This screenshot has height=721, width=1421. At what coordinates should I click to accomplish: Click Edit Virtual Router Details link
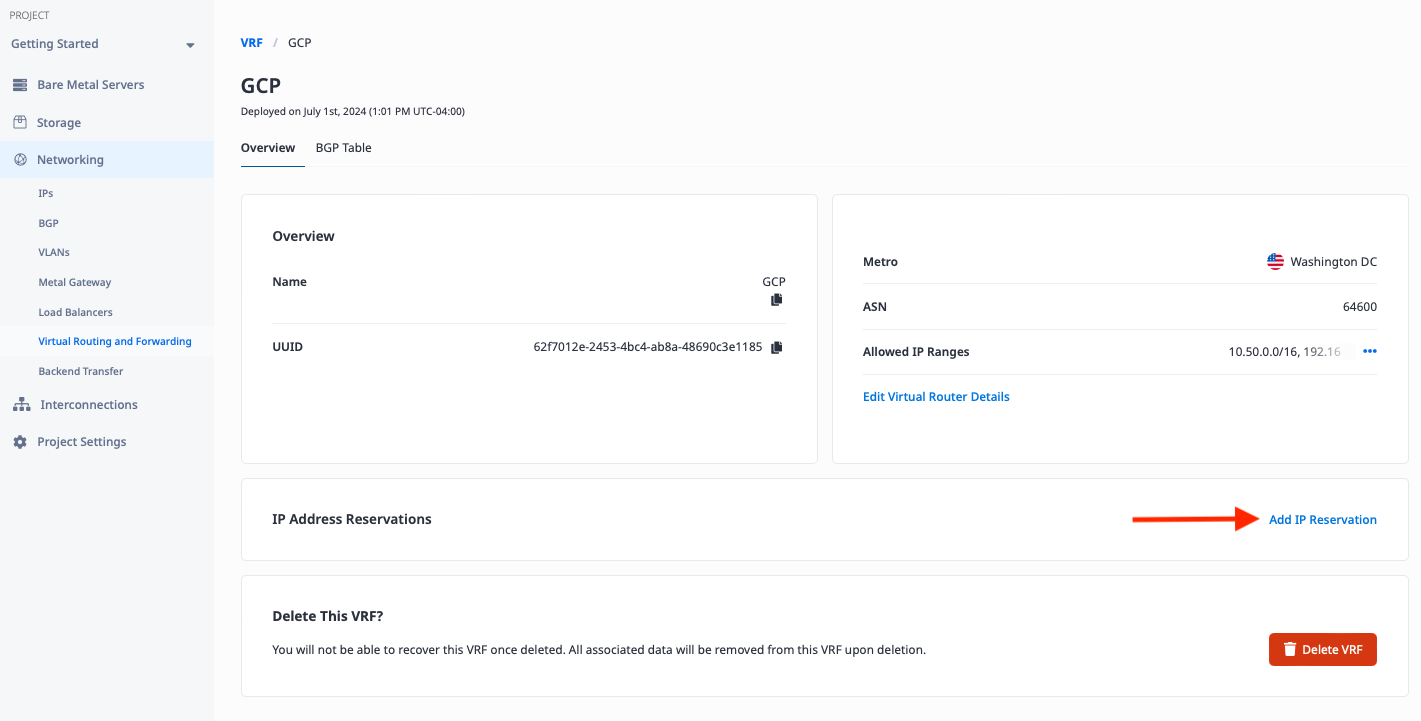pos(936,397)
